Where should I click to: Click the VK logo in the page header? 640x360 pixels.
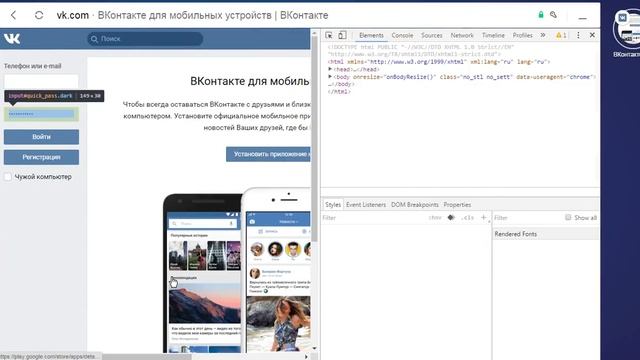click(x=12, y=39)
